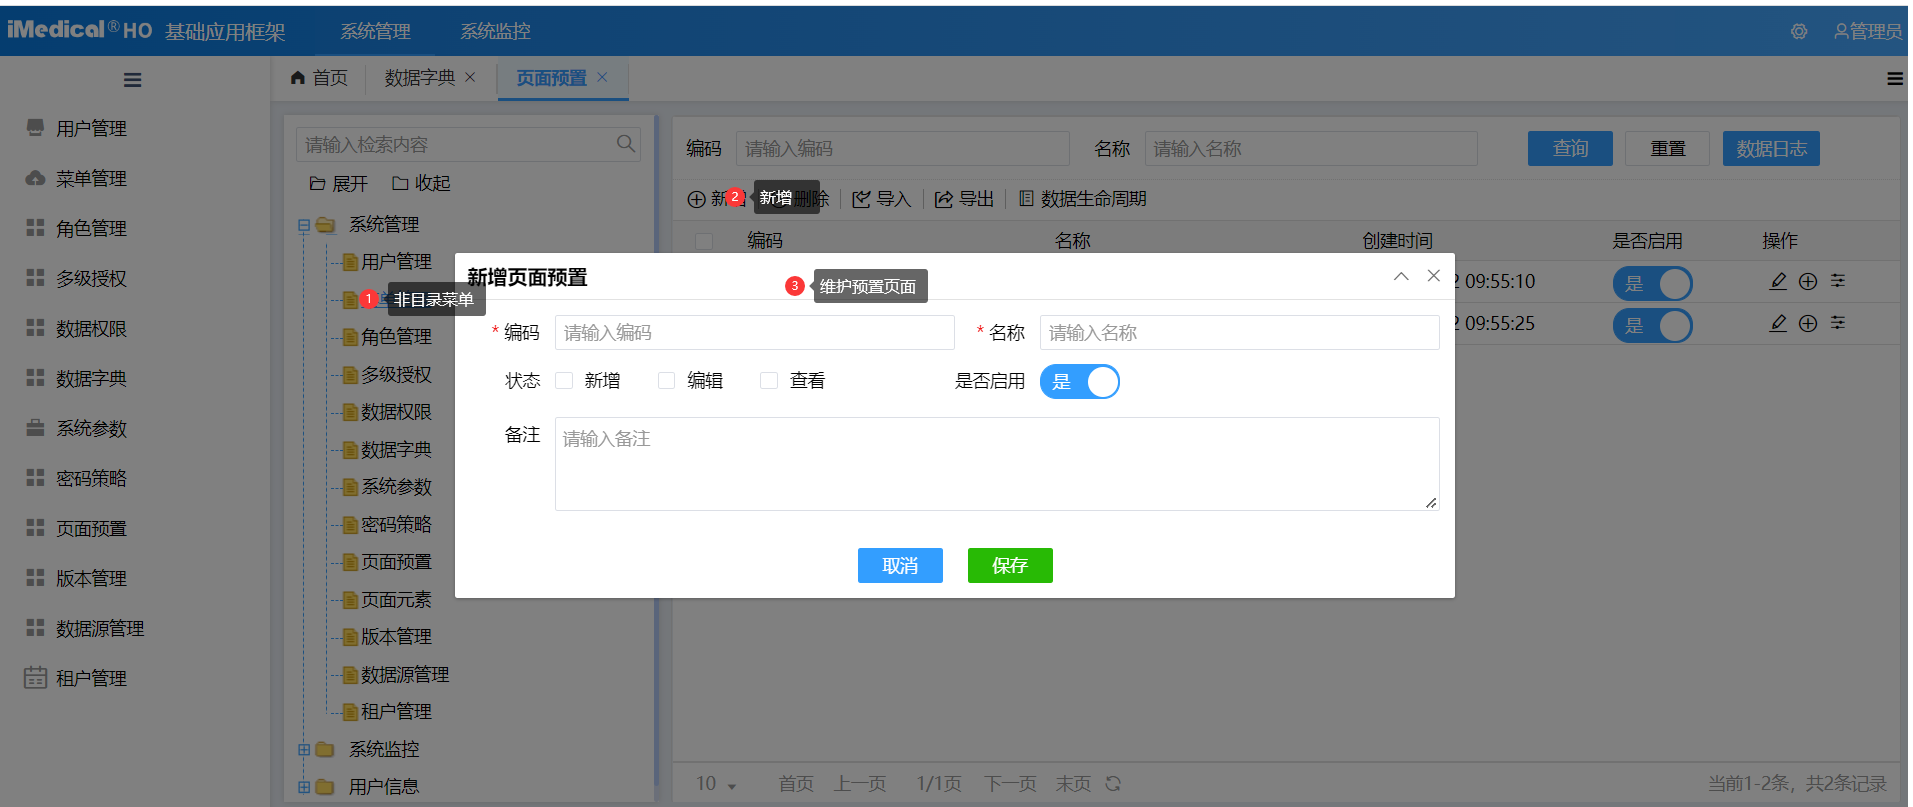Open 租户管理 in left sidebar

pos(91,678)
